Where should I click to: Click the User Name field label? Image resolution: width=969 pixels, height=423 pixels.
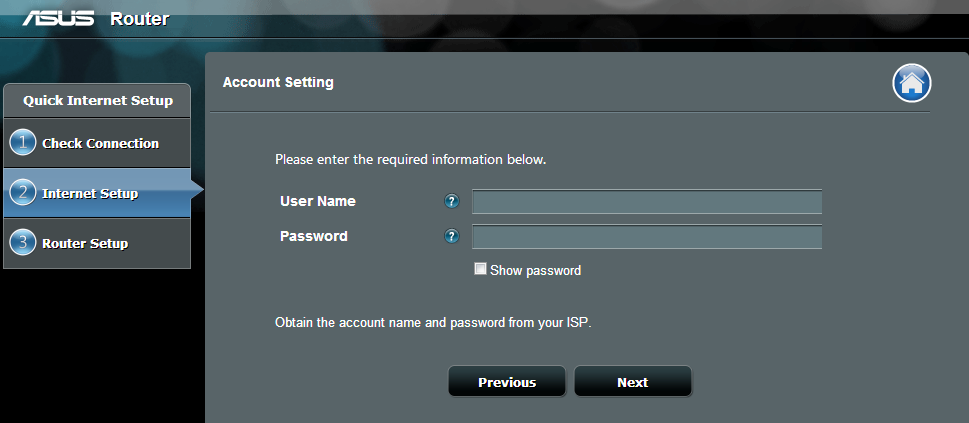click(x=318, y=201)
